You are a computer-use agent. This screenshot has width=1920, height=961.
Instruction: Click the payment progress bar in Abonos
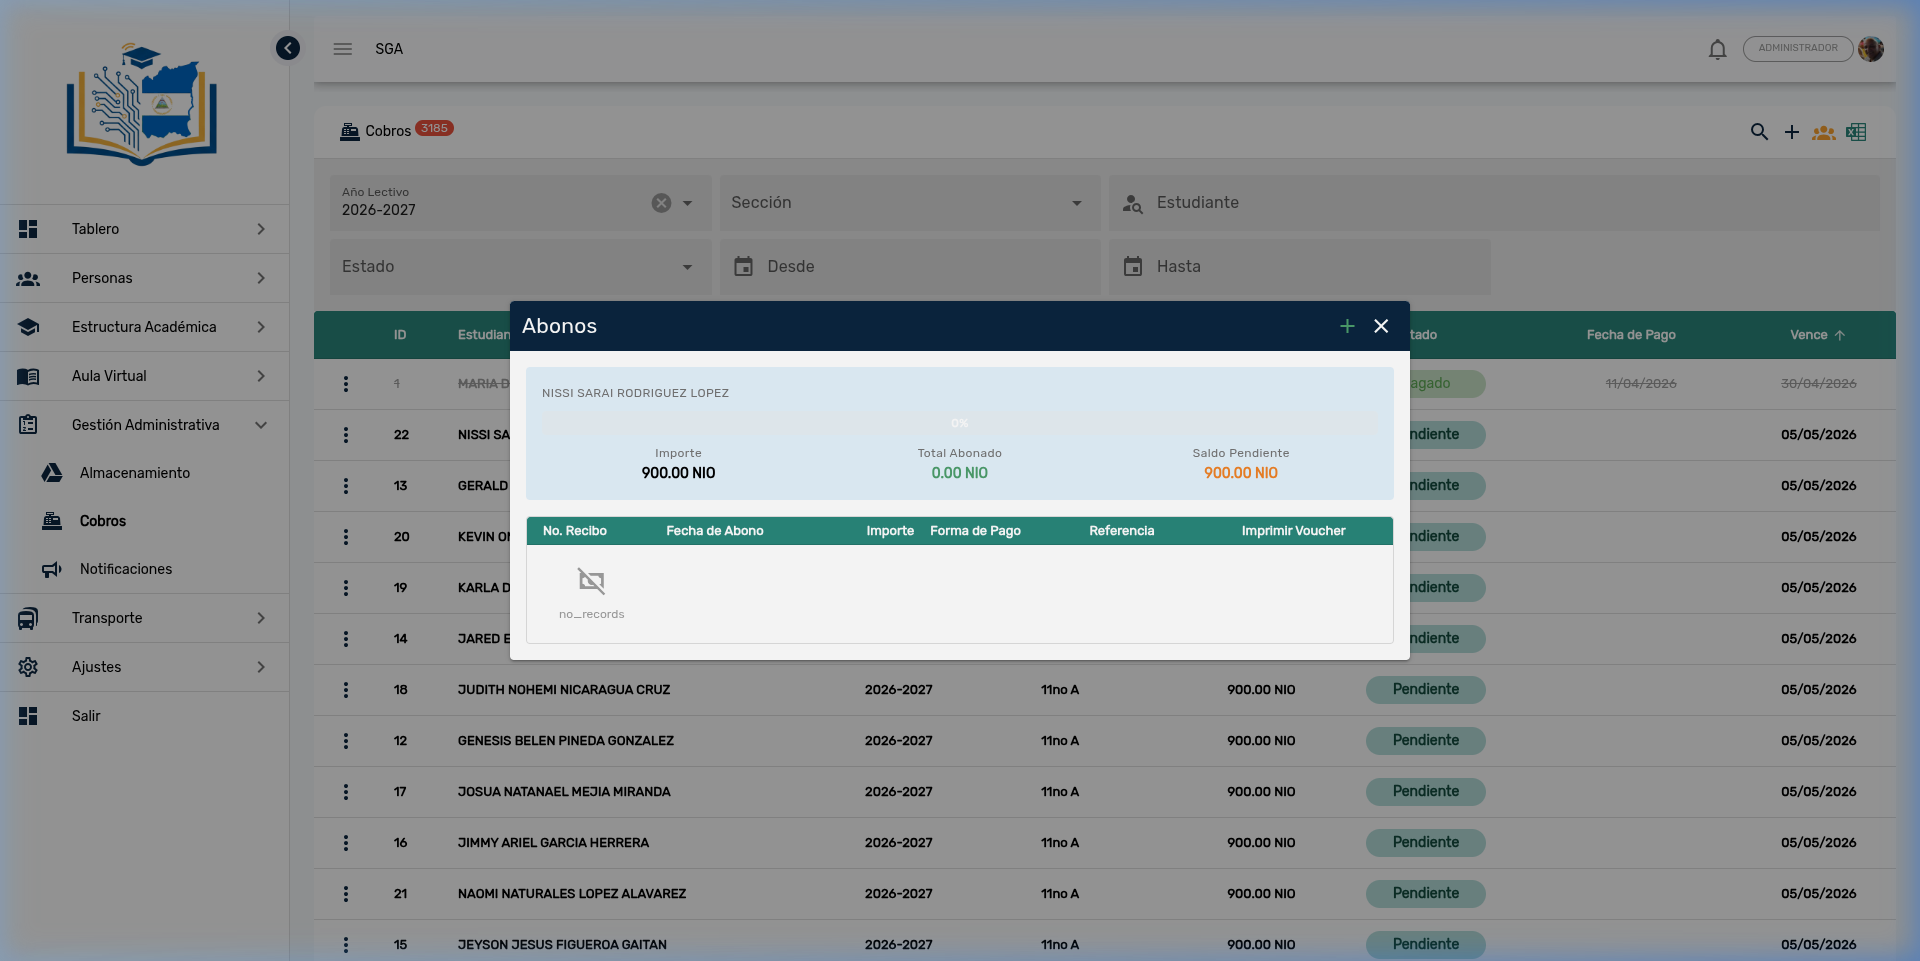[959, 423]
